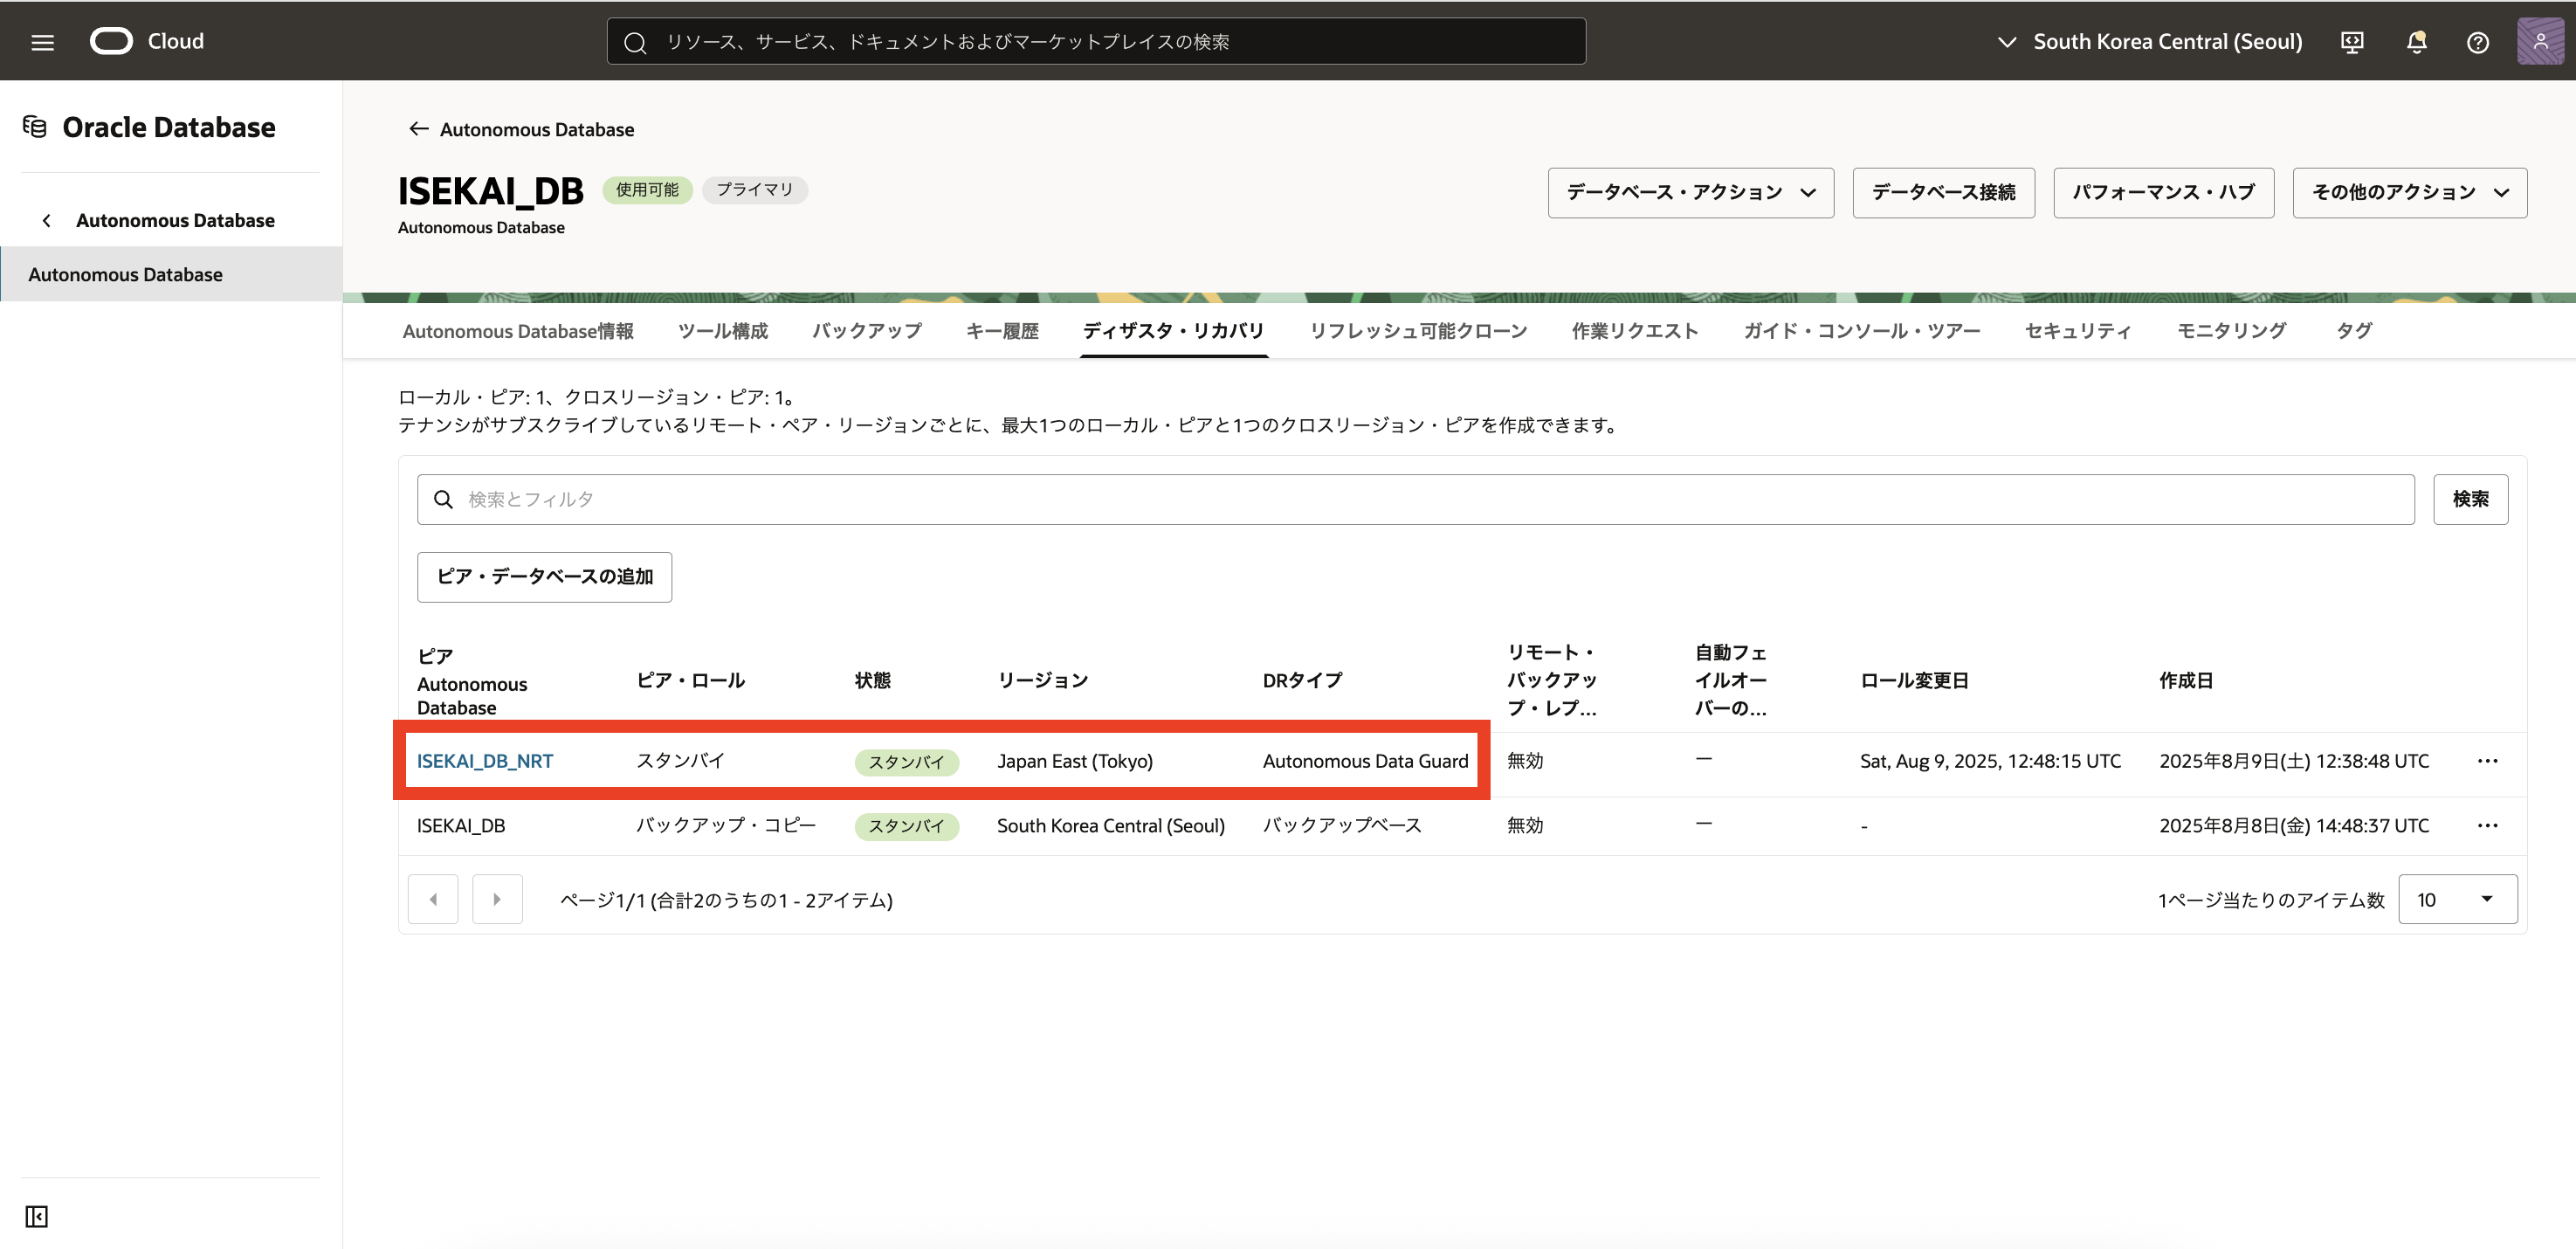
Task: Collapse the sidebar with the bottom-left icon
Action: coord(35,1217)
